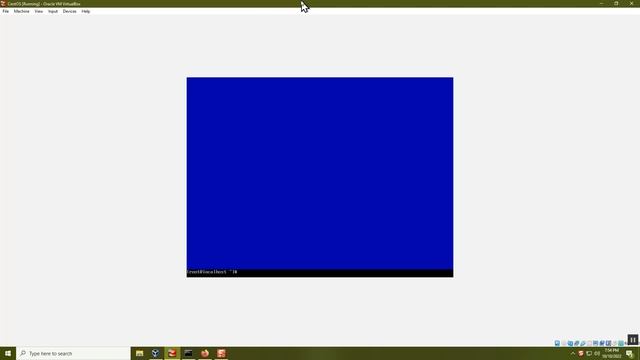Show hidden system tray icons
This screenshot has height=360, width=640.
(573, 354)
